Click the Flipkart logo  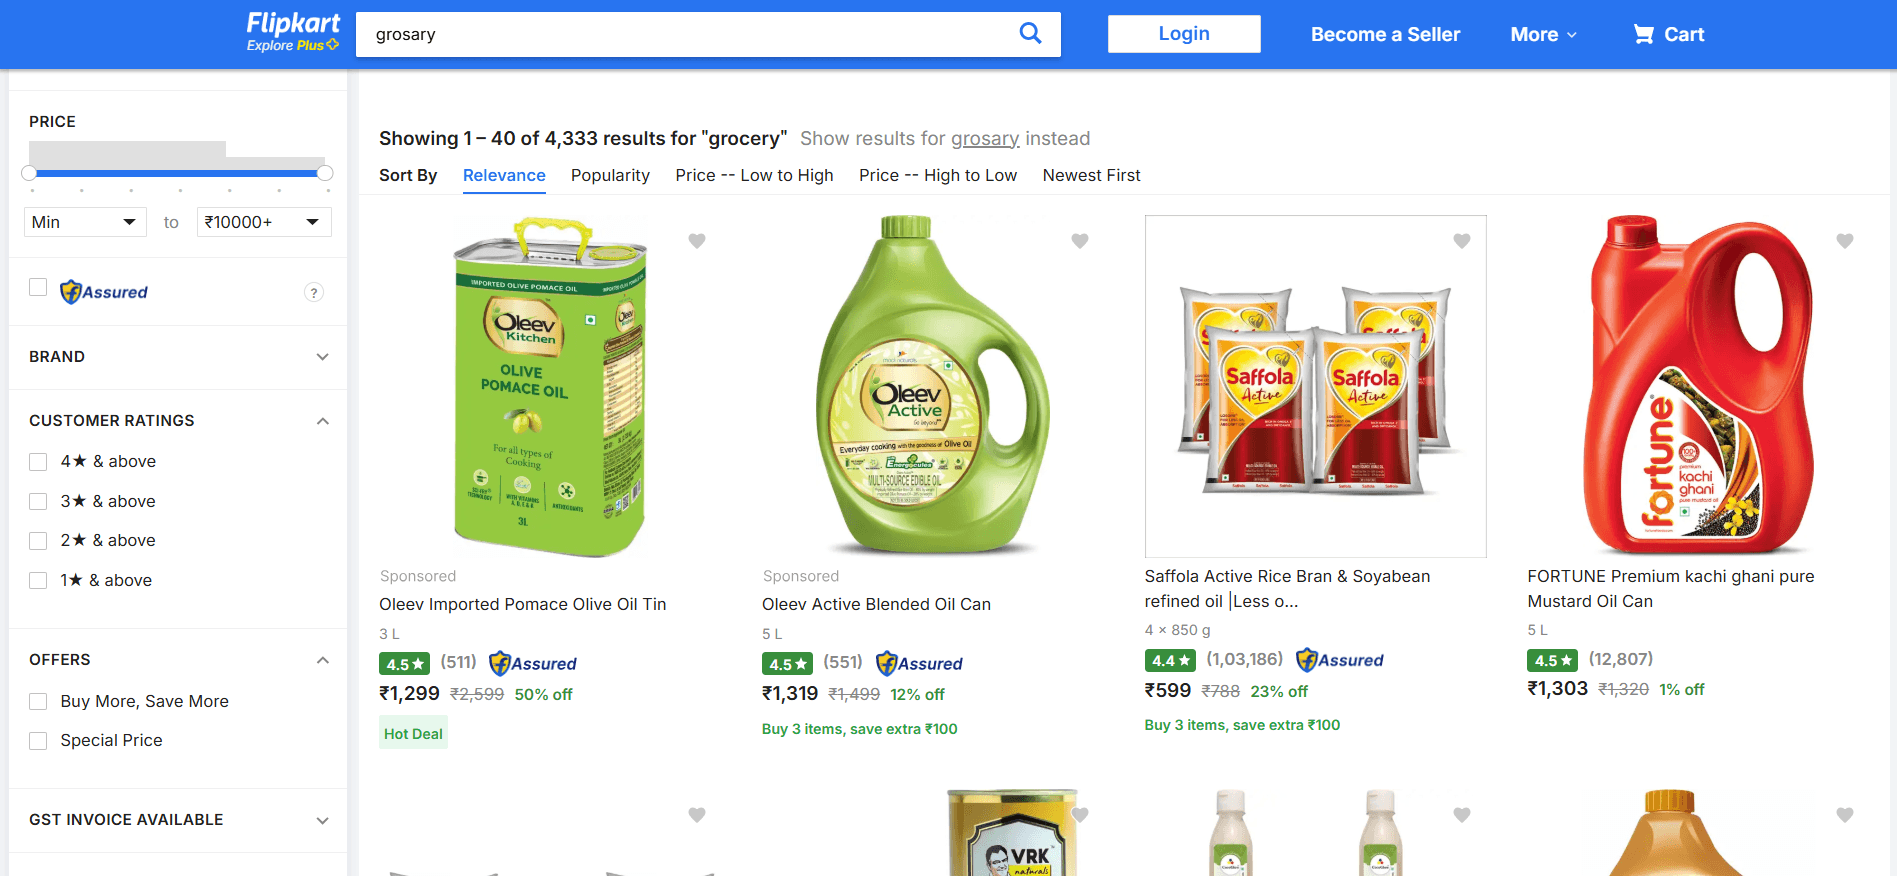(x=293, y=24)
